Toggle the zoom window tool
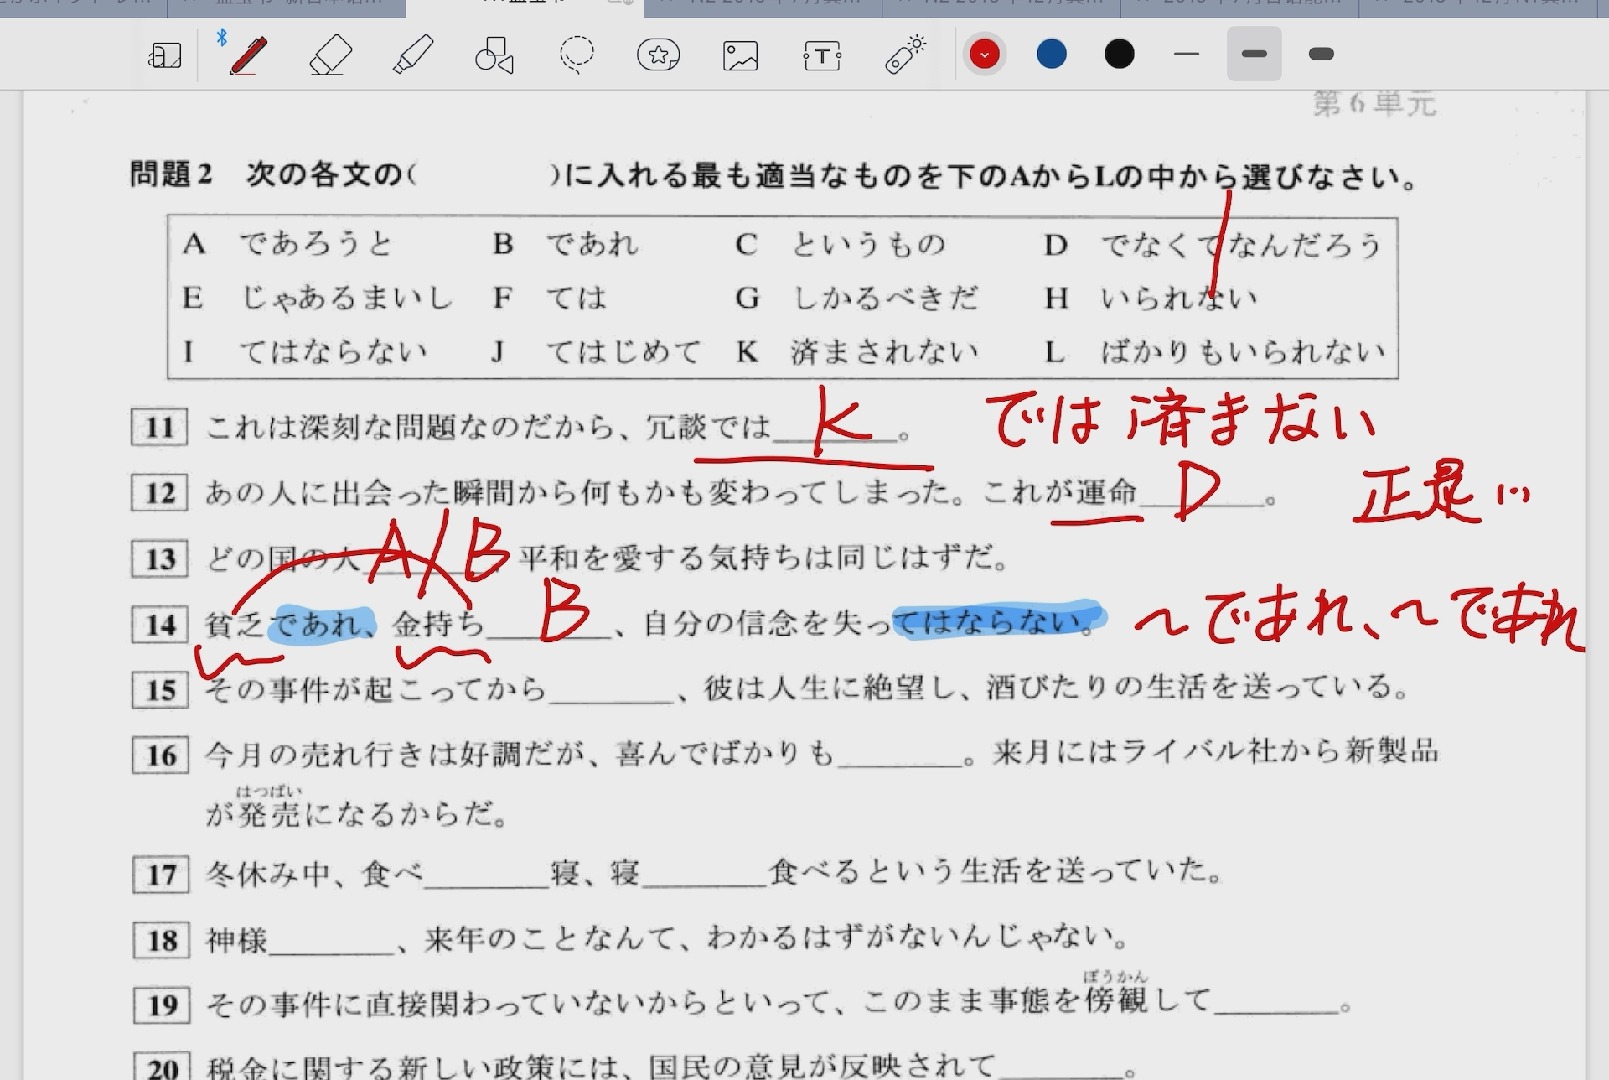The height and width of the screenshot is (1080, 1609). [164, 55]
